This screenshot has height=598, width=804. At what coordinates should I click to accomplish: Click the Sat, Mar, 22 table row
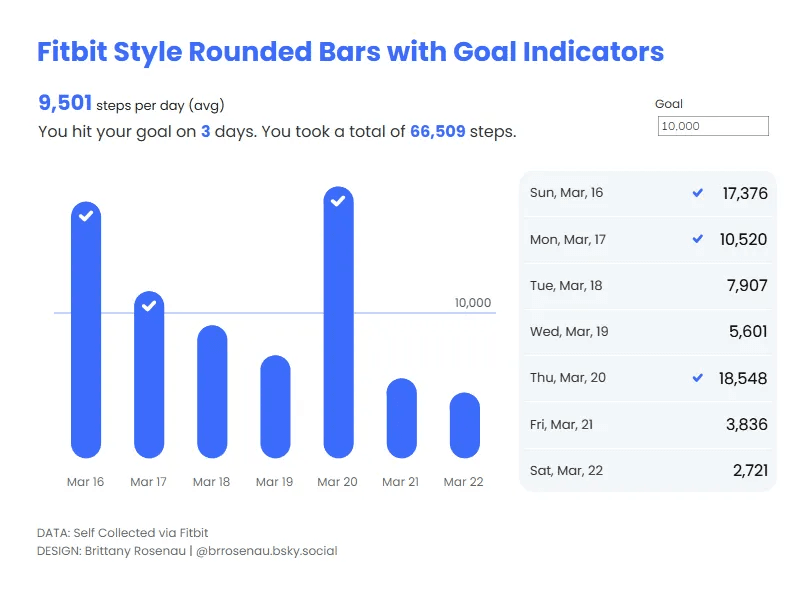tap(648, 471)
